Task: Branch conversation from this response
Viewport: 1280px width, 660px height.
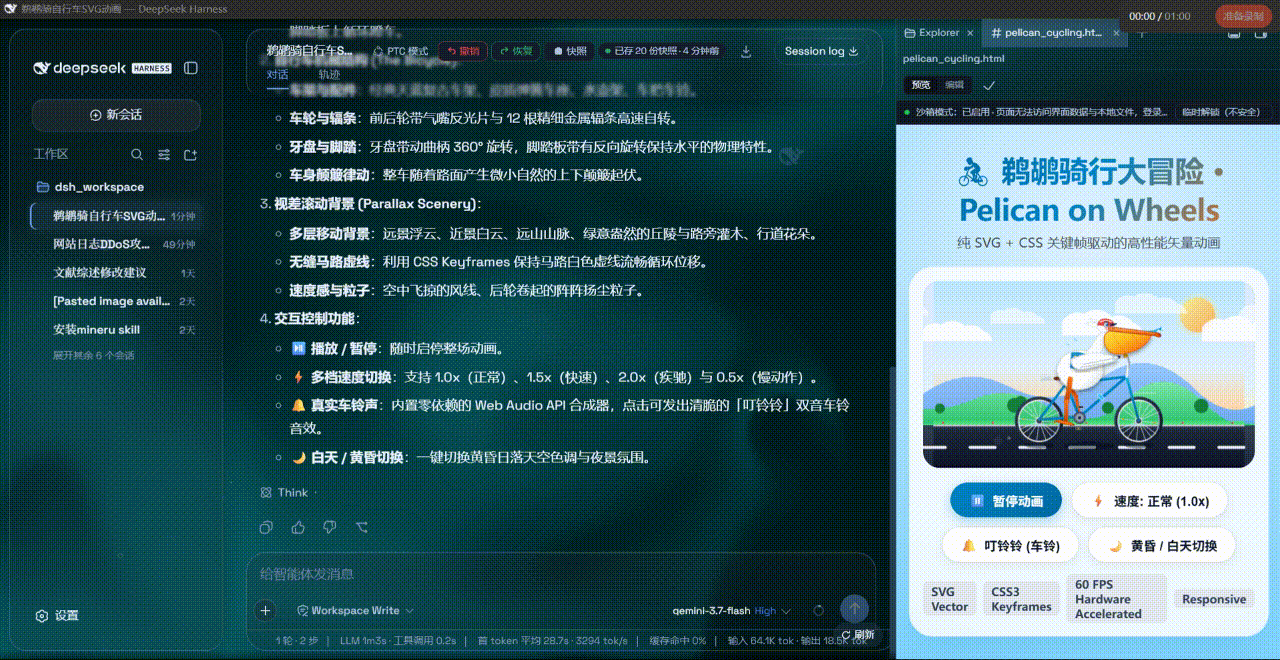Action: tap(362, 527)
